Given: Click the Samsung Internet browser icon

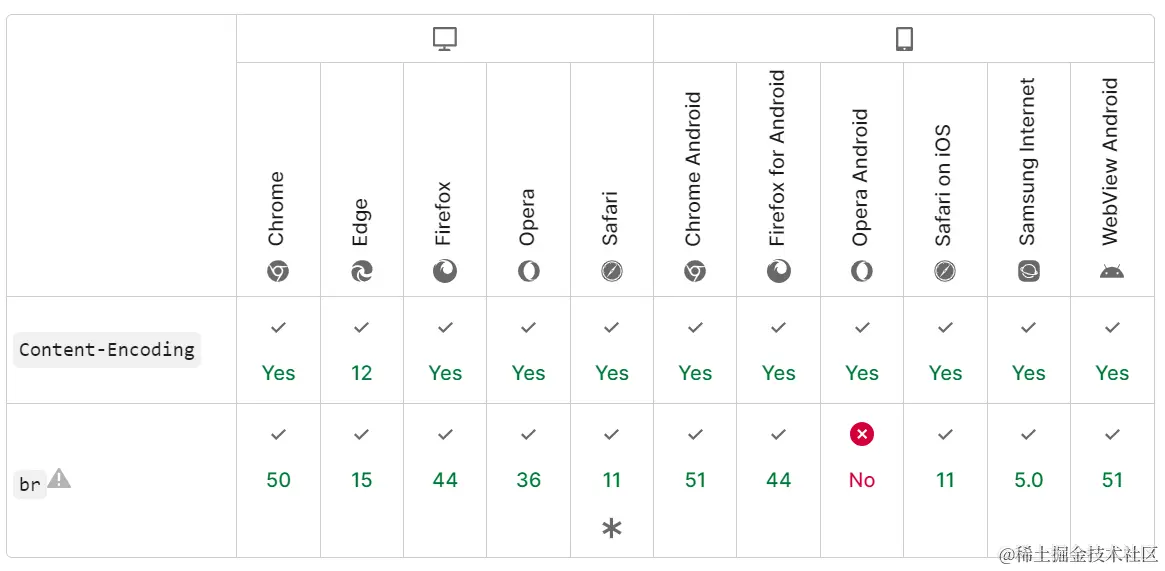Looking at the screenshot, I should [1028, 271].
